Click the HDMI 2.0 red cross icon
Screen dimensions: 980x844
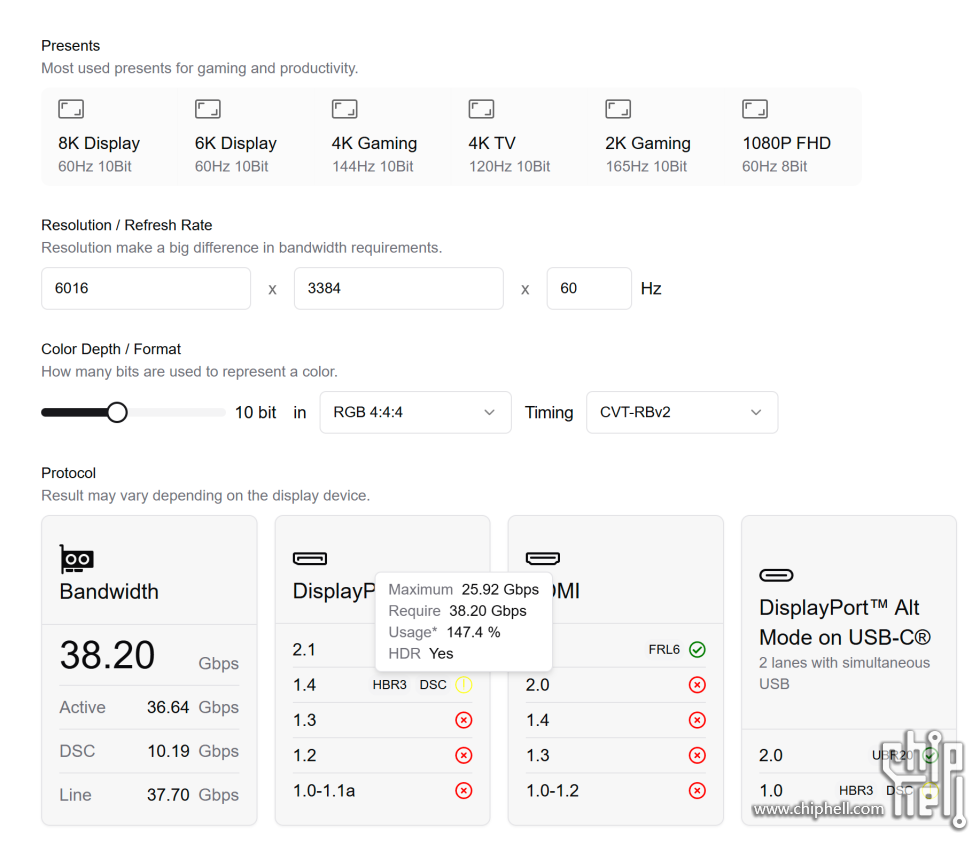pyautogui.click(x=697, y=685)
